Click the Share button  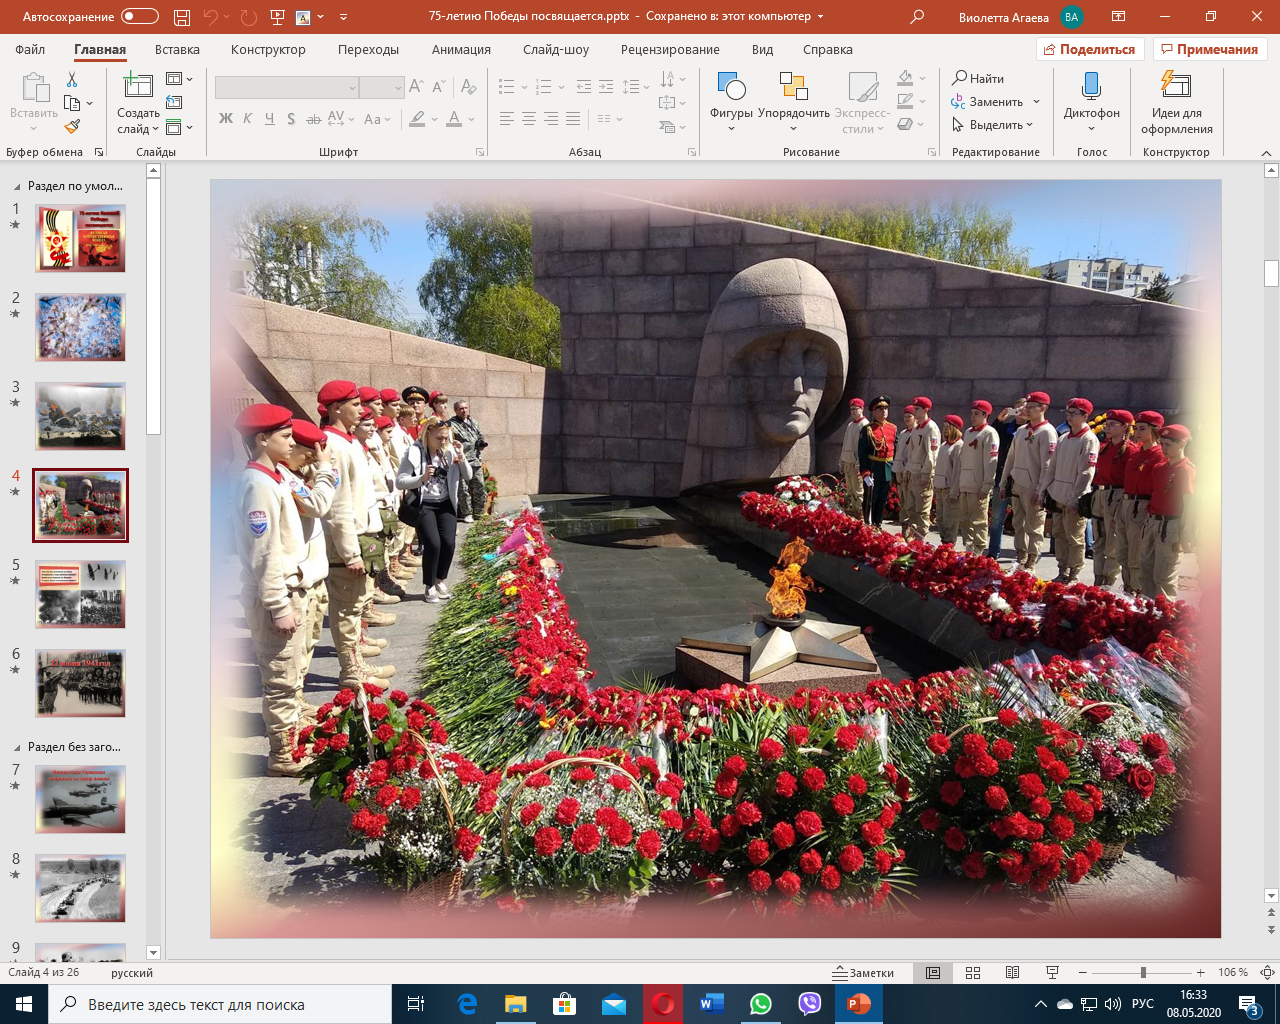pyautogui.click(x=1089, y=49)
